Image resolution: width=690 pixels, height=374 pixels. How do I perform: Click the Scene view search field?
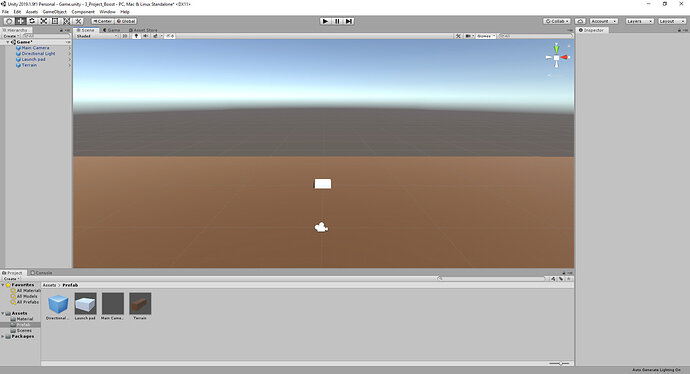click(x=535, y=36)
